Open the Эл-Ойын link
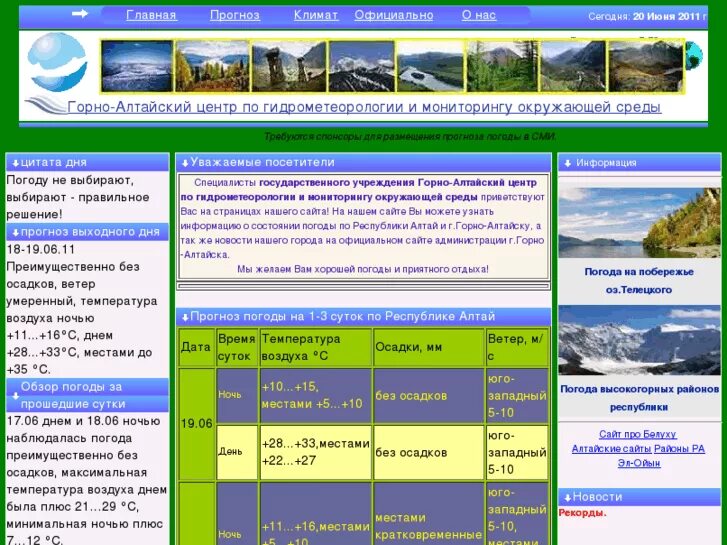This screenshot has width=727, height=545. coord(638,463)
